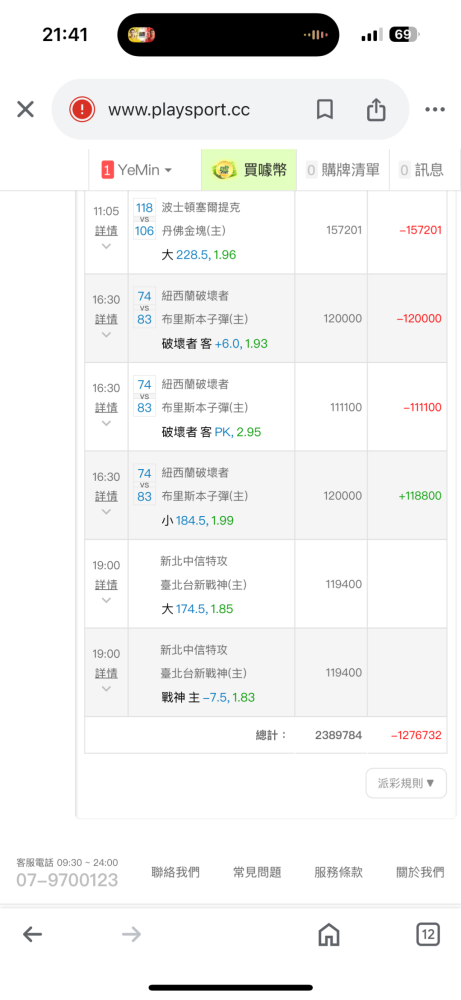Bookmark this page using bookmark icon
461x1000 pixels.
click(325, 110)
